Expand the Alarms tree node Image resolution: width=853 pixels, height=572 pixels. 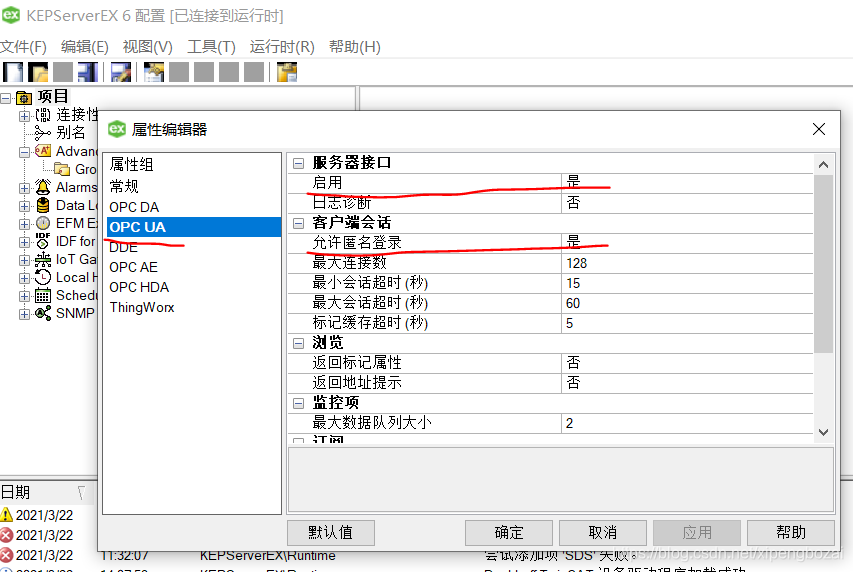tap(24, 188)
